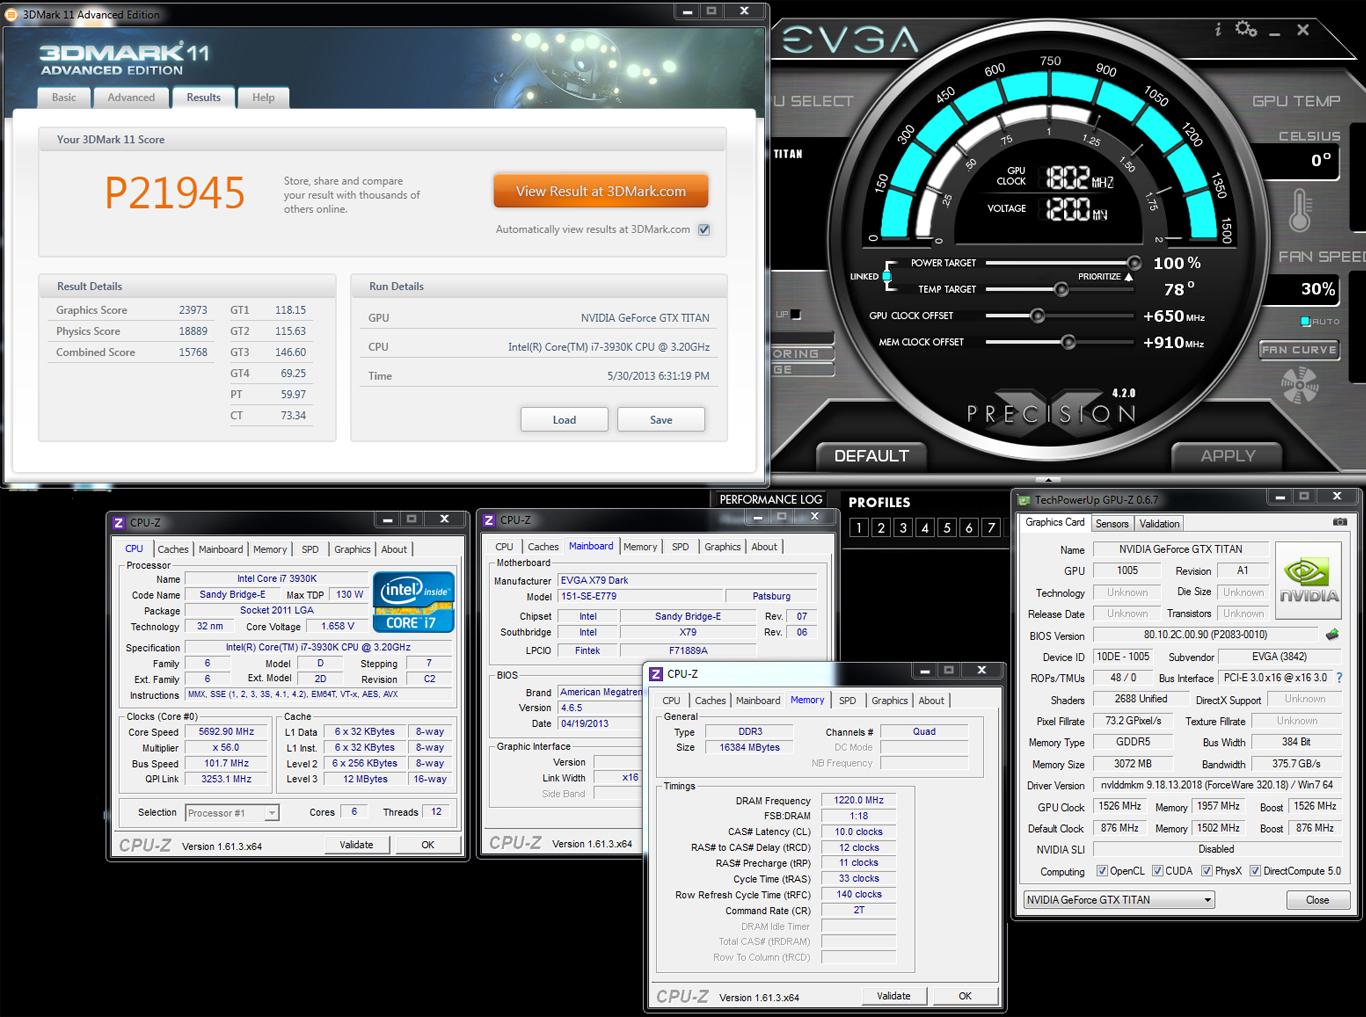The image size is (1366, 1017).
Task: Adjust the Power Target slider
Action: coord(1134,263)
